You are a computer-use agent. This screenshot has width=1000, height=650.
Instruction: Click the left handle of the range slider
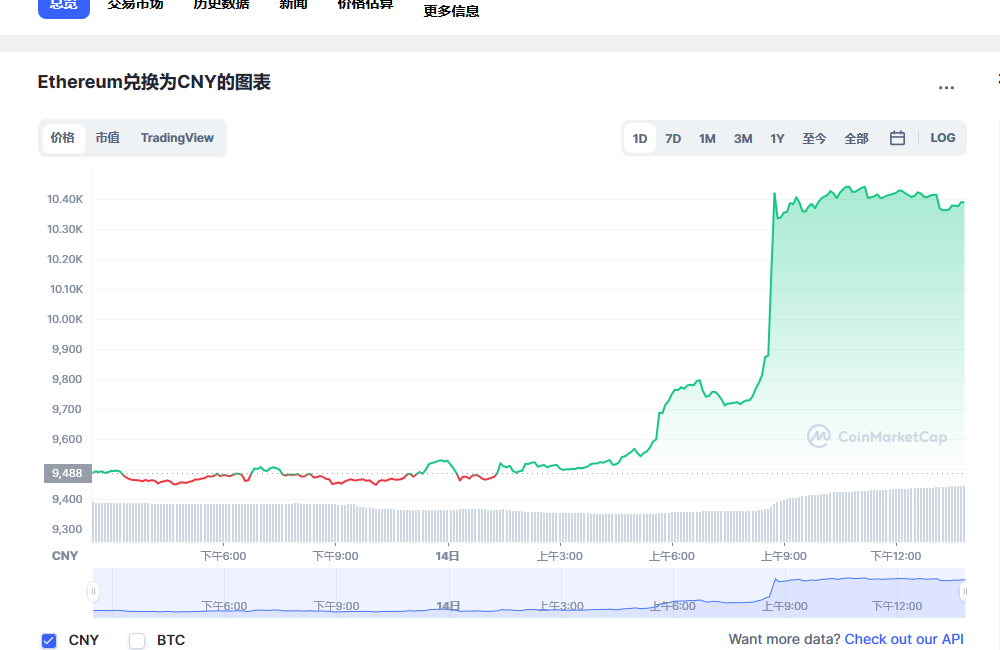click(93, 591)
